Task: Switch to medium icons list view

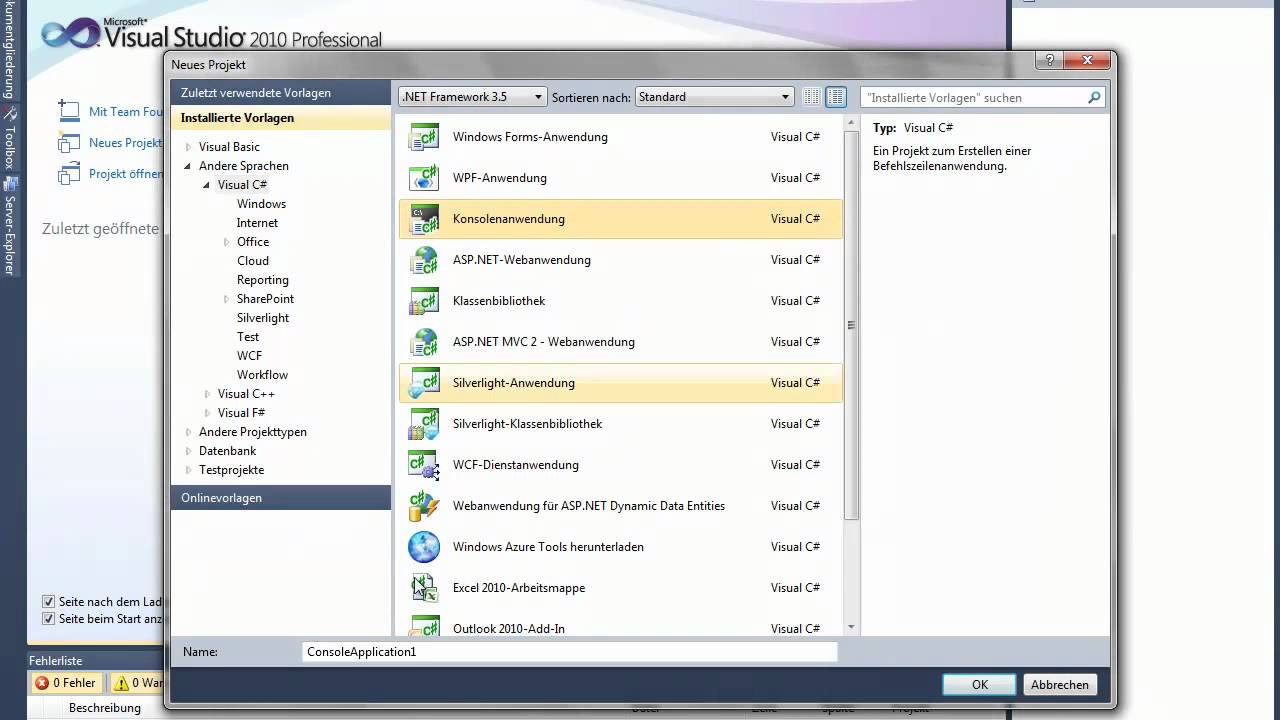Action: [836, 97]
